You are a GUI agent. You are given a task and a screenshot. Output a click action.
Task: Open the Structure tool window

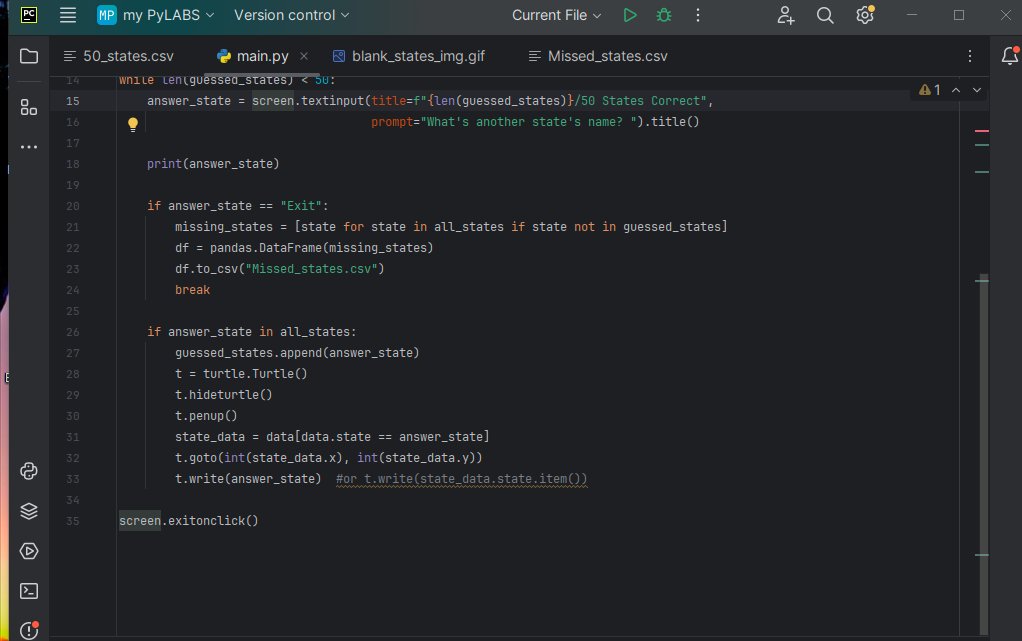(29, 107)
